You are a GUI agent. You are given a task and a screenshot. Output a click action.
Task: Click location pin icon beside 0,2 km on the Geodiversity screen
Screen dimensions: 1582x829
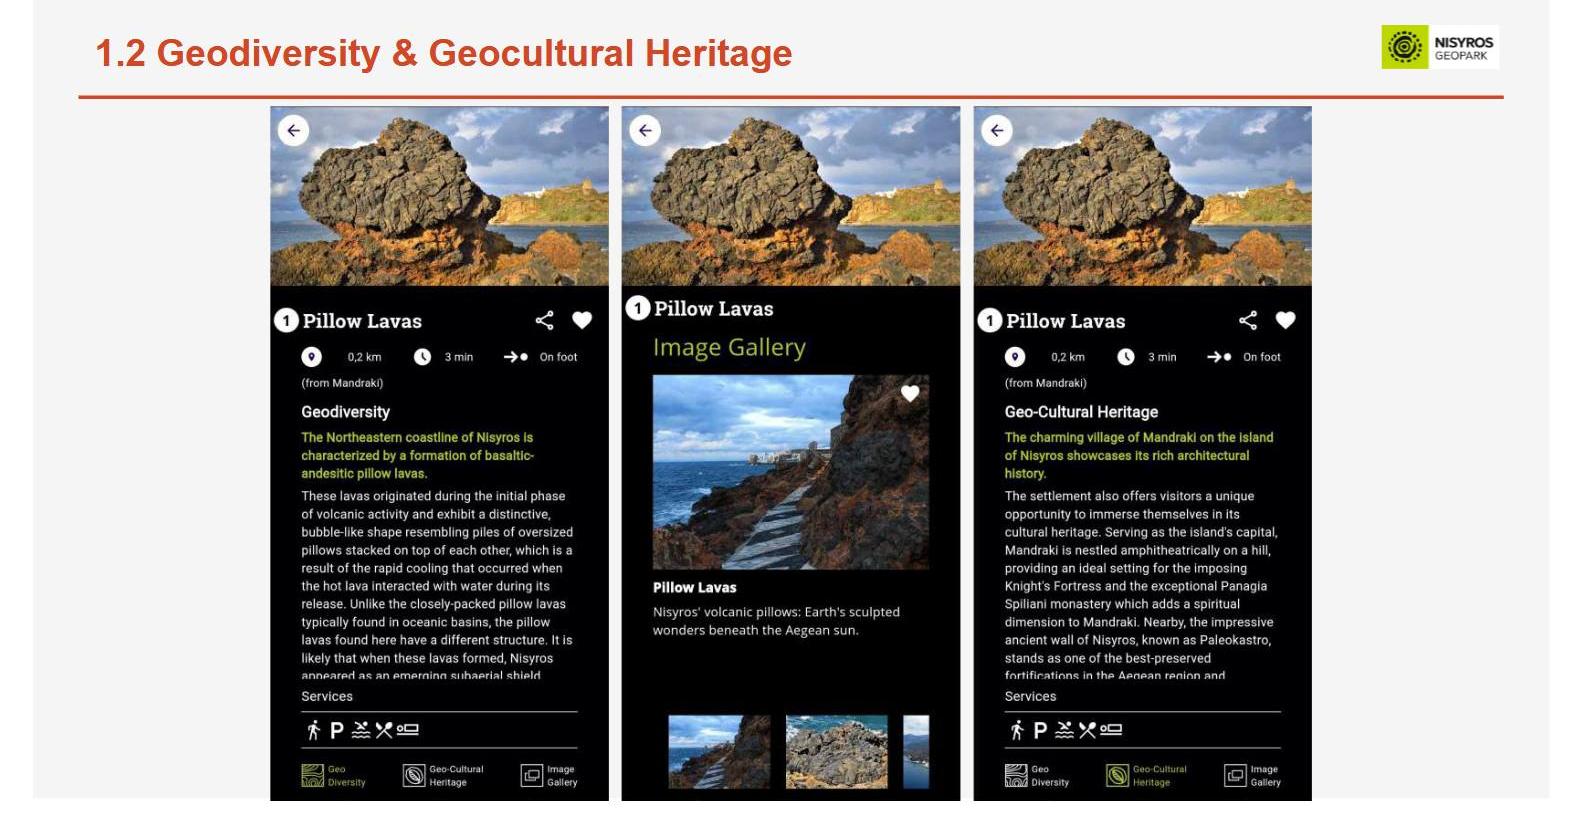coord(312,357)
